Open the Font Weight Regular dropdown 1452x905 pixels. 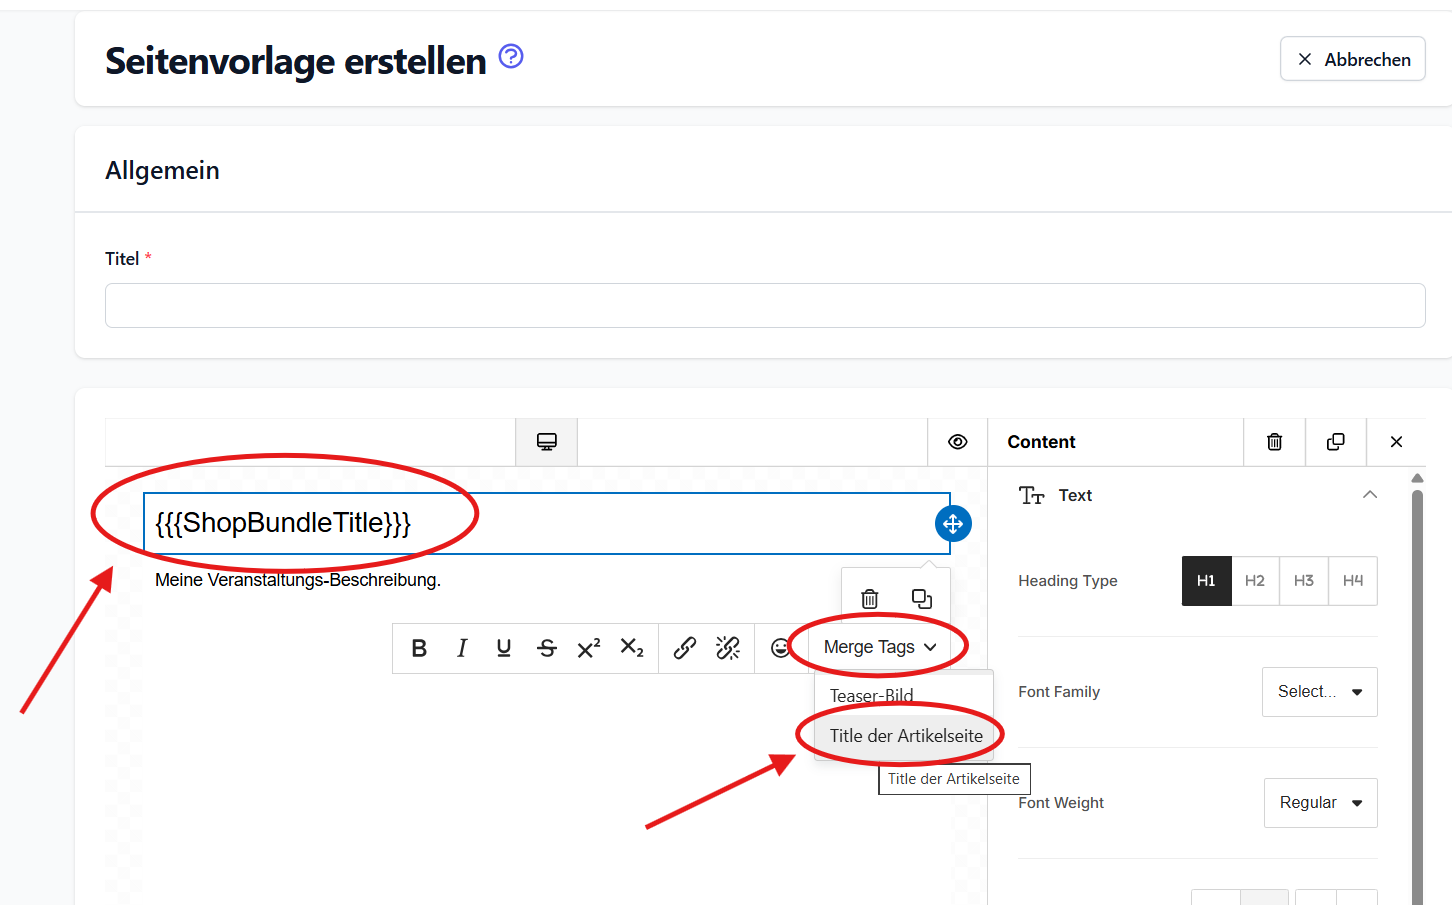tap(1321, 803)
